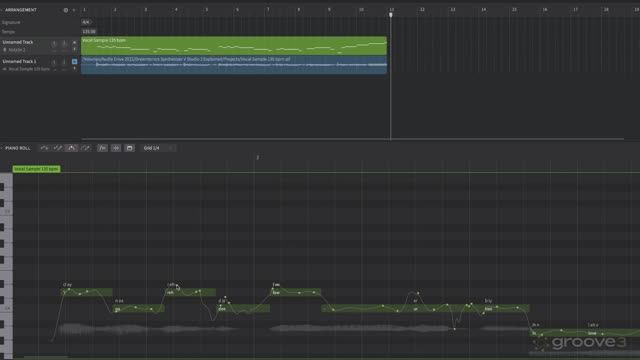Click the ARRANGEMENT panel title

[21, 10]
